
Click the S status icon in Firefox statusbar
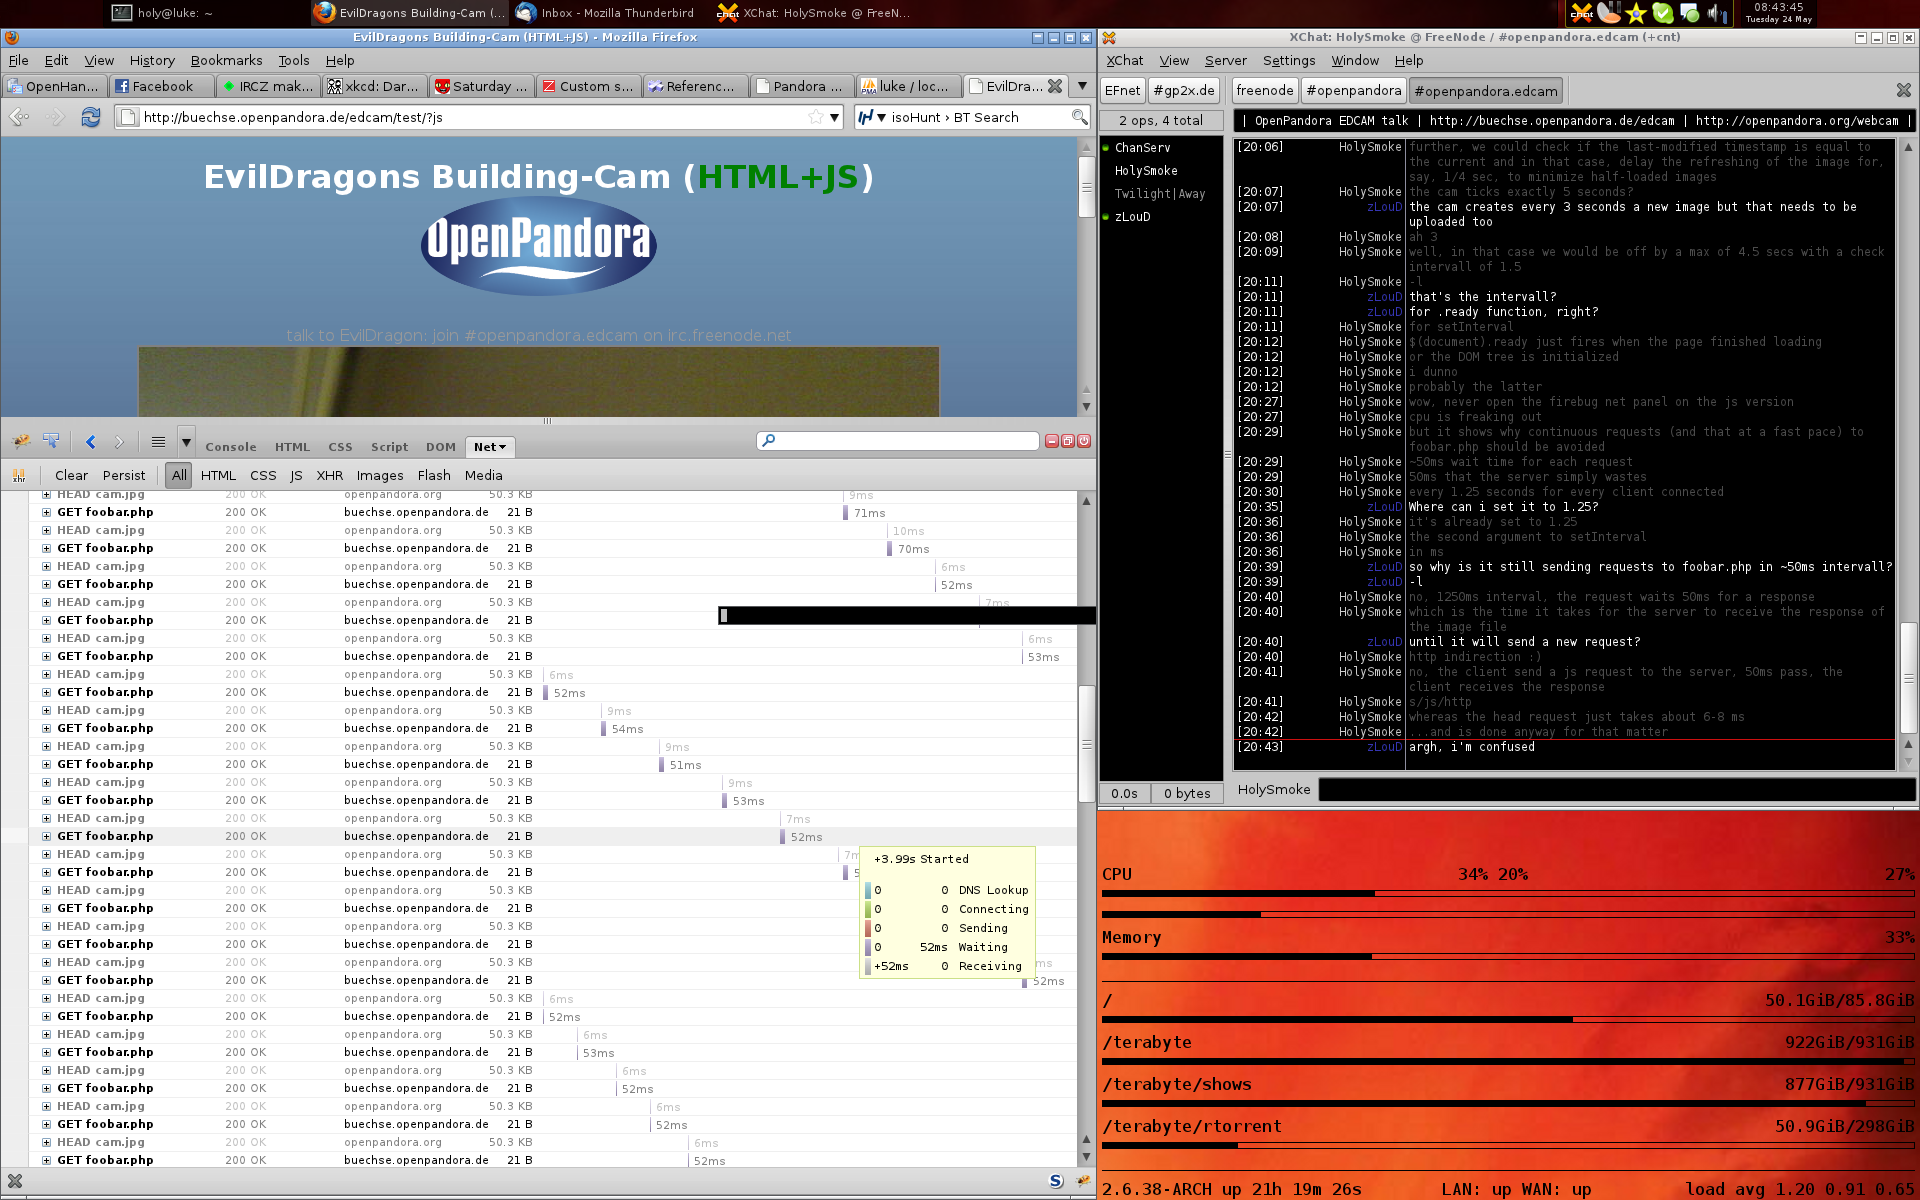1056,1181
